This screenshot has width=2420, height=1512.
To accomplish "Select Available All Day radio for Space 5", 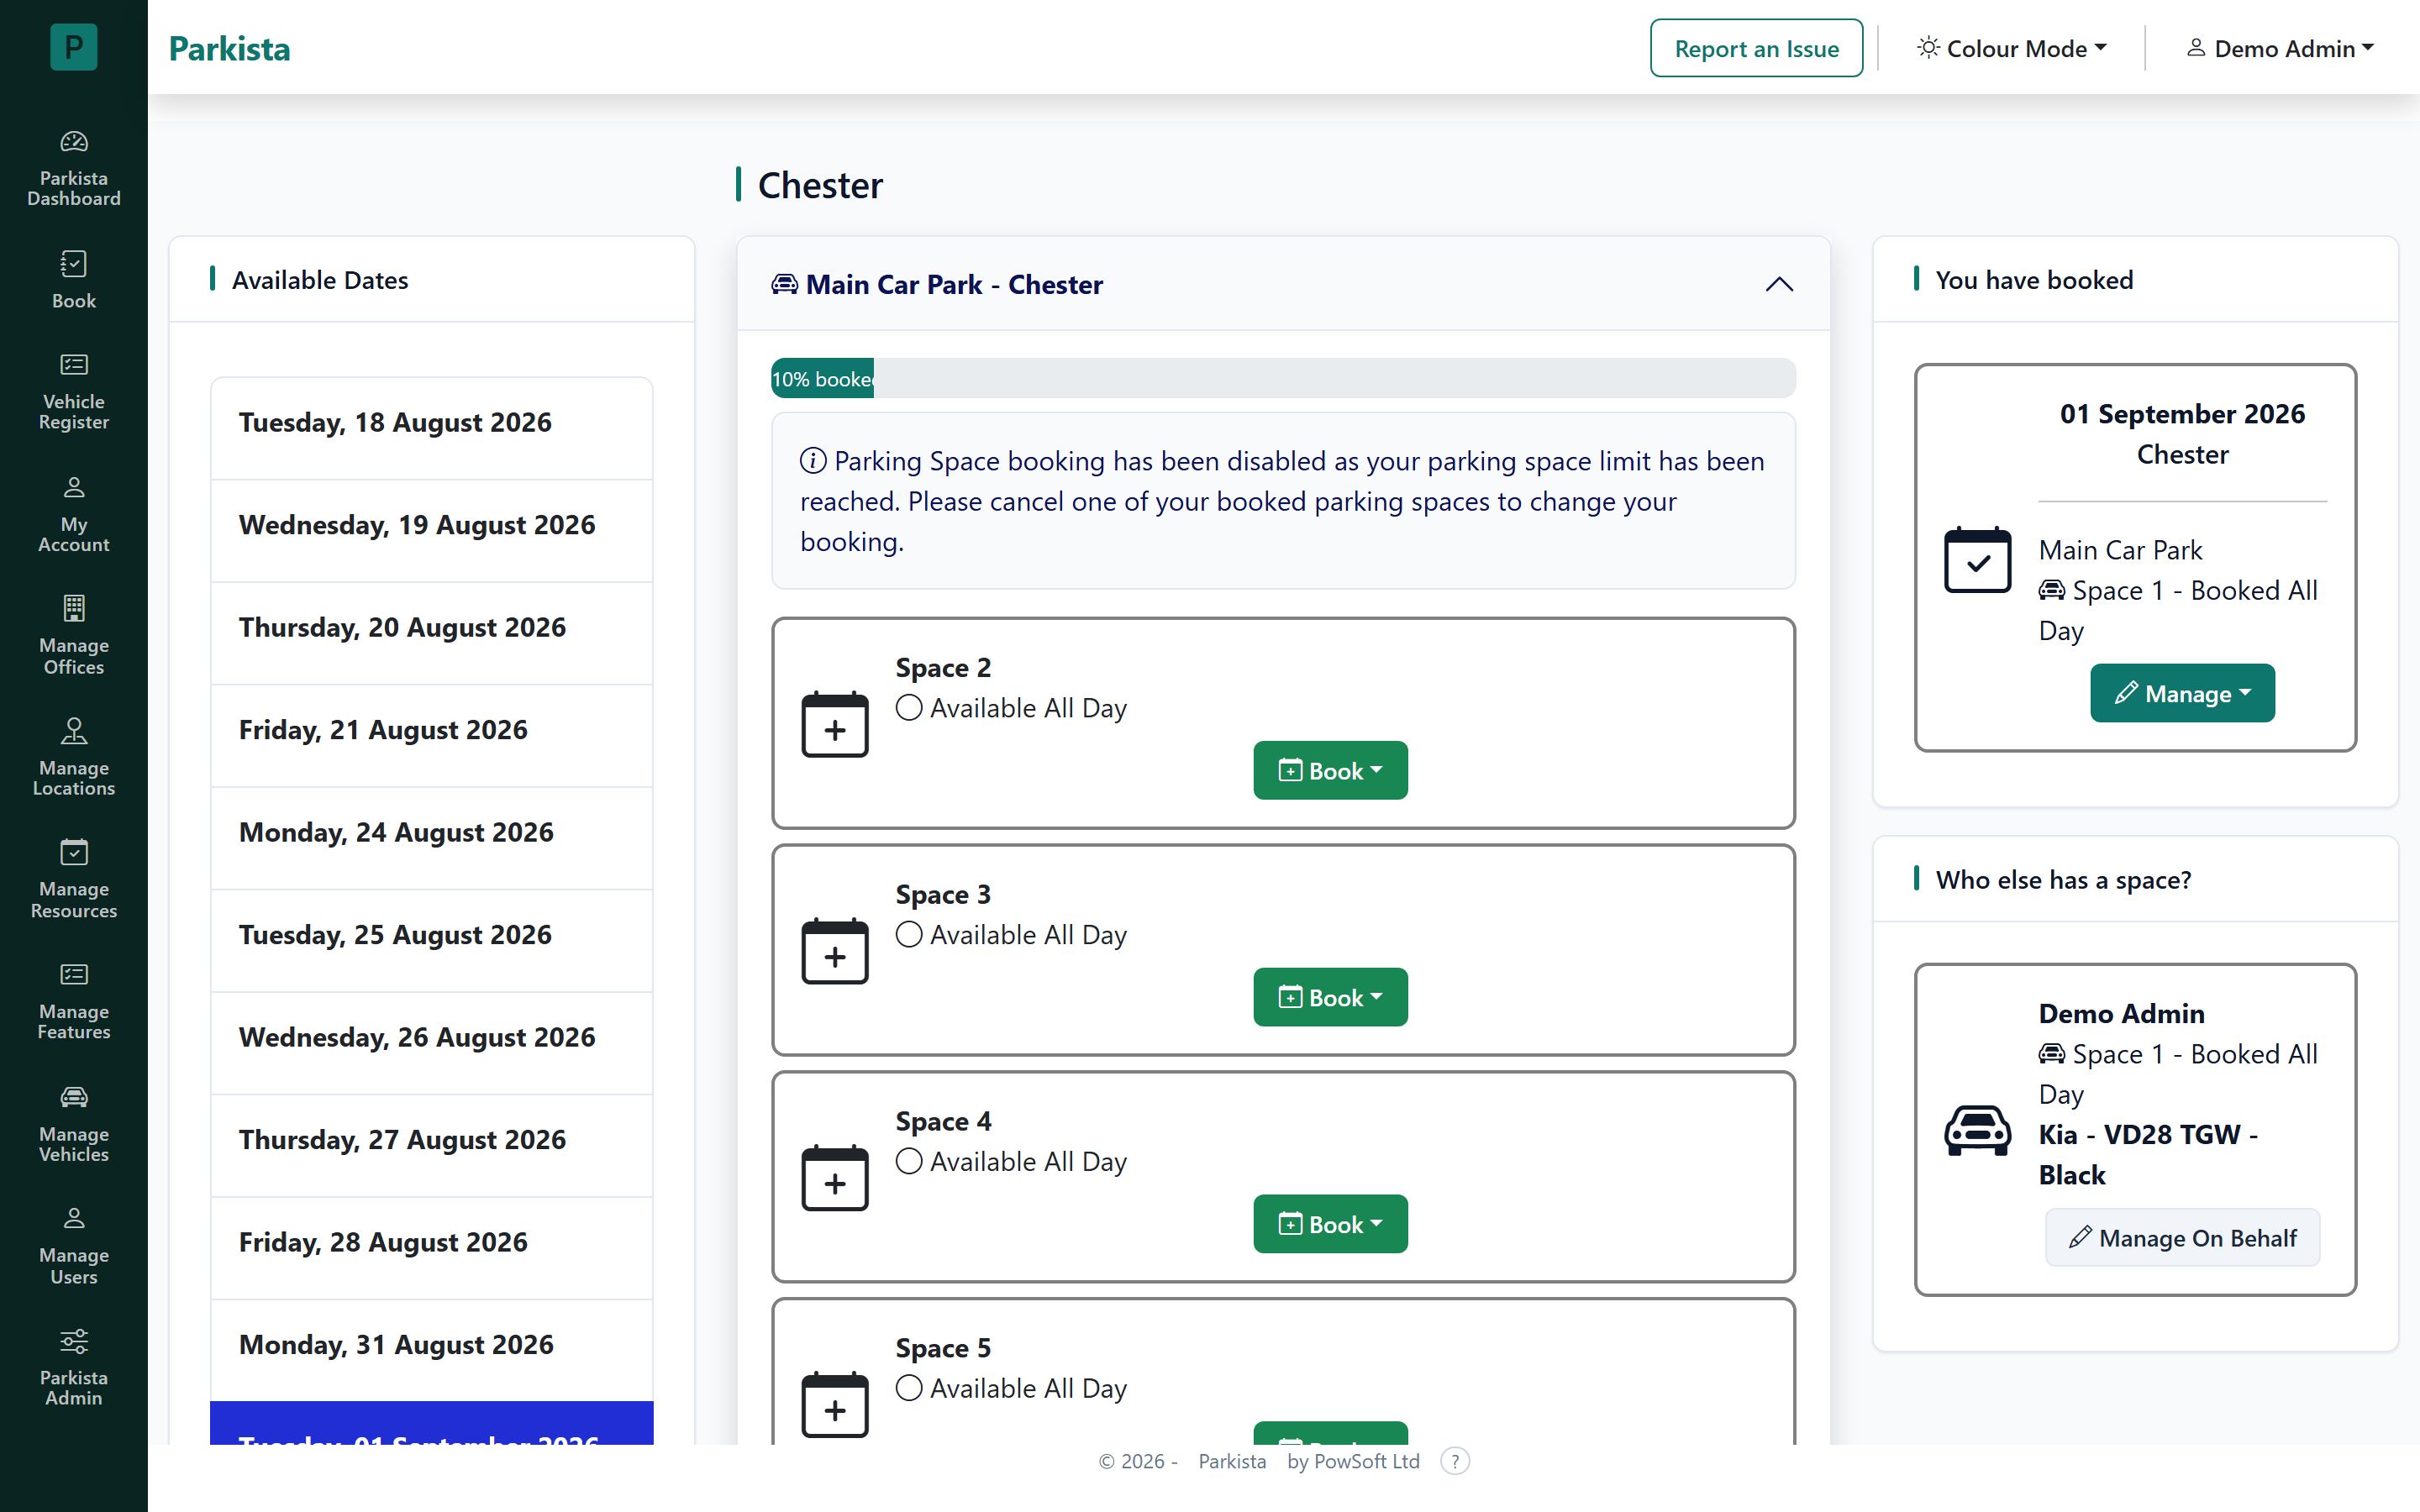I will click(x=909, y=1389).
